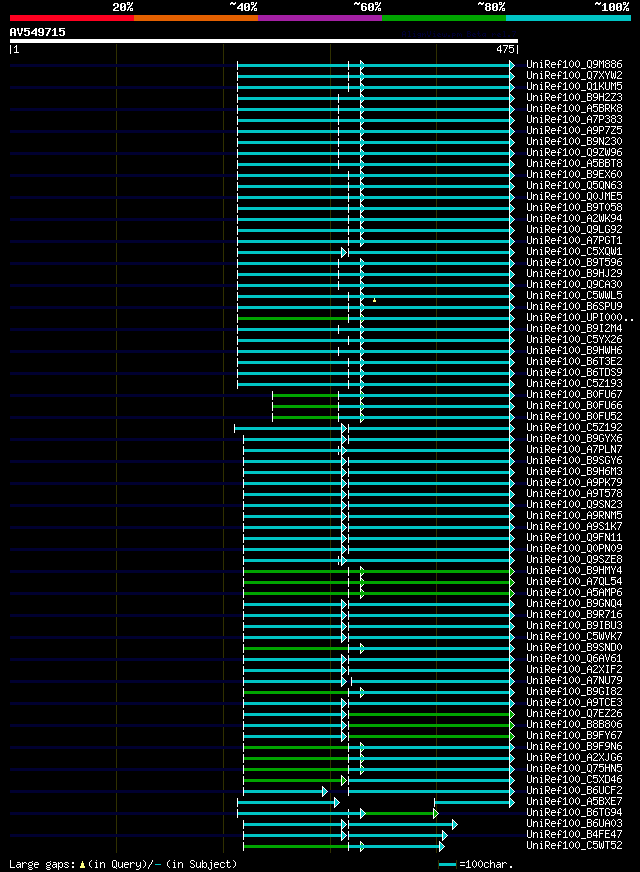Open hit UniRef100_A5BRK8
Image resolution: width=640 pixels, height=872 pixels.
tap(574, 108)
